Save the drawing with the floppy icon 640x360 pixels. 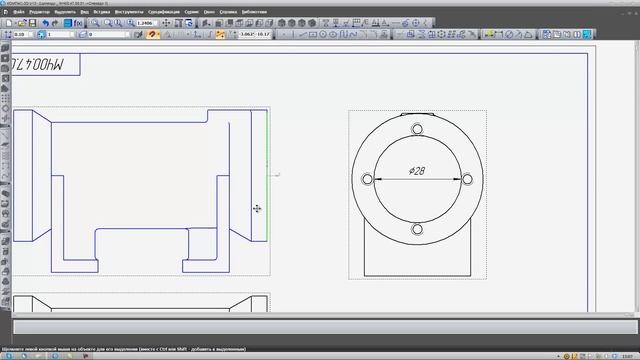click(x=32, y=23)
